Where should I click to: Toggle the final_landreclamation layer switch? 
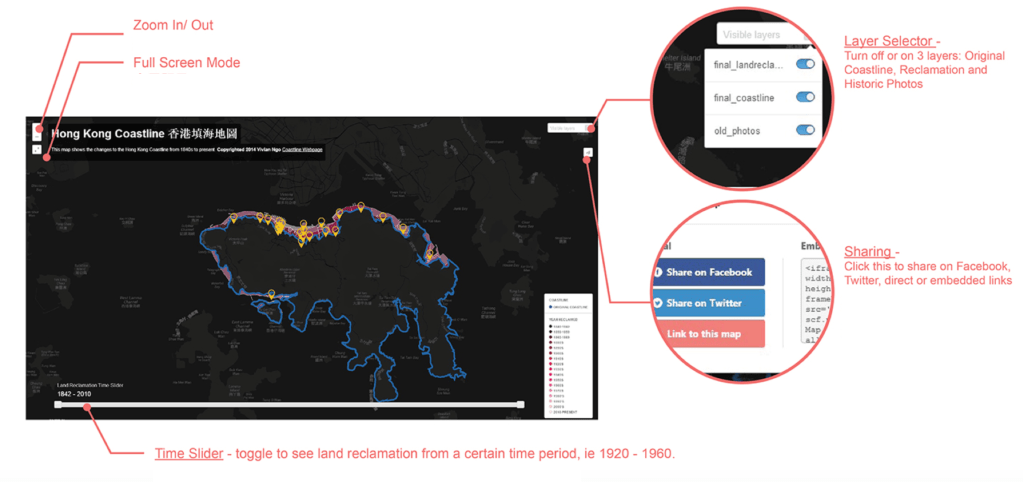pyautogui.click(x=805, y=65)
